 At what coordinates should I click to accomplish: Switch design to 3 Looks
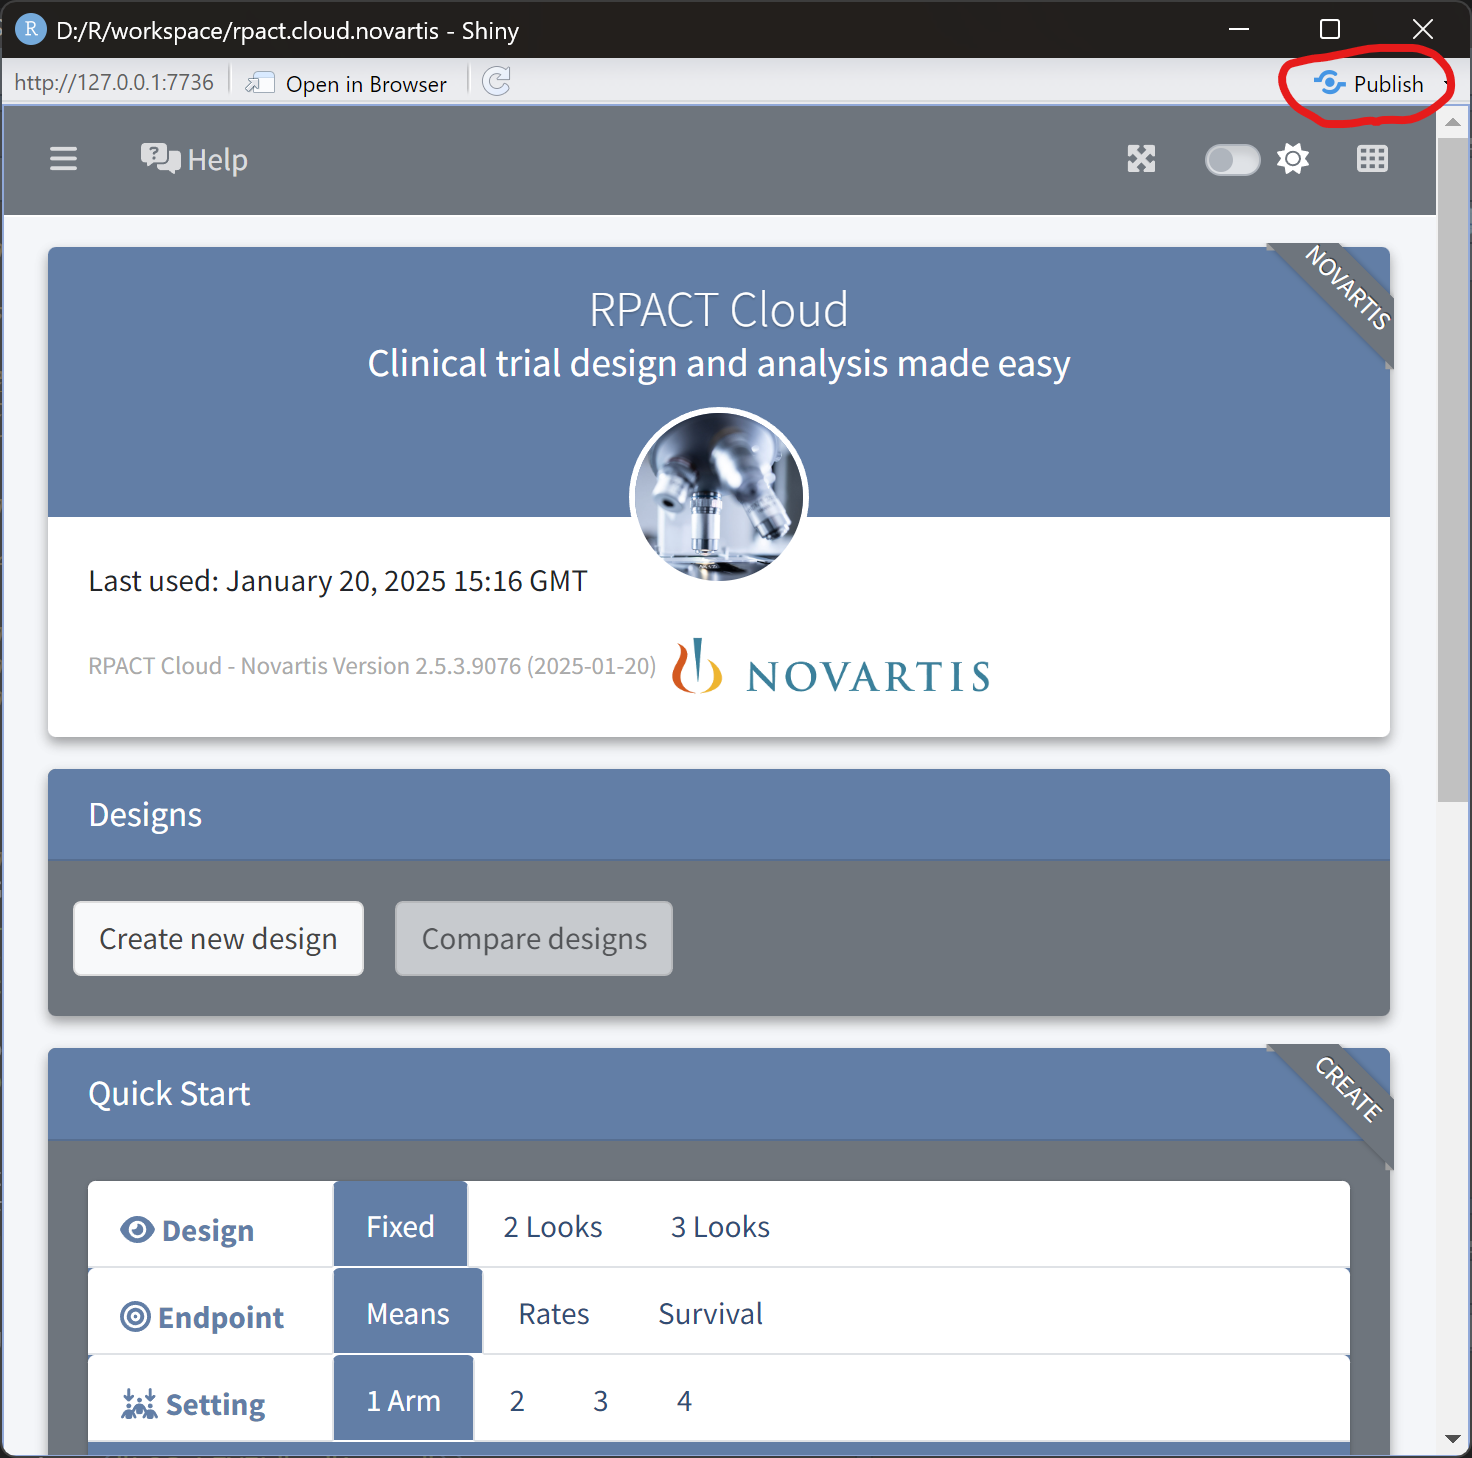coord(719,1226)
